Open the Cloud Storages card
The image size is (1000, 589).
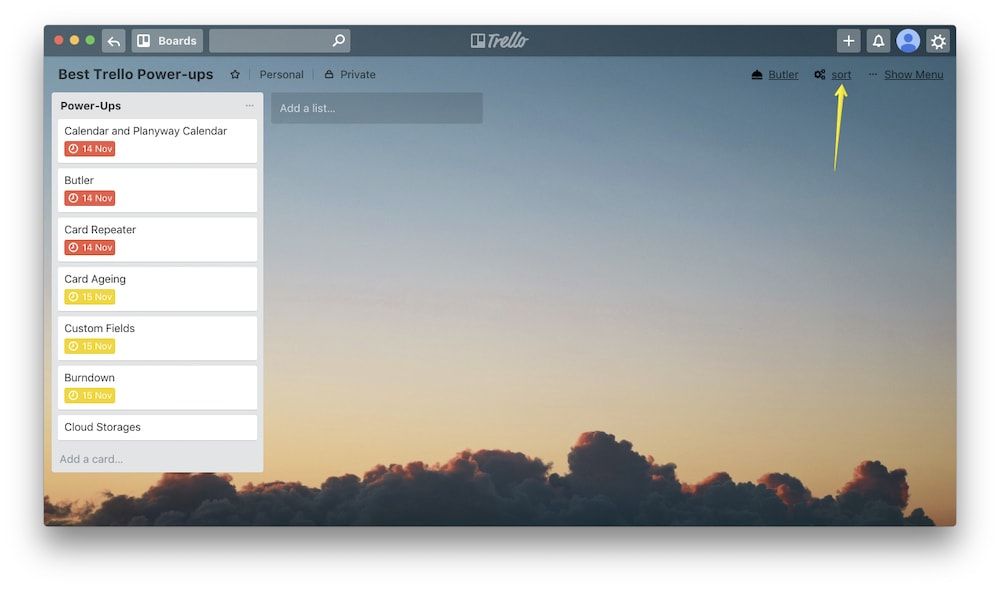(158, 427)
